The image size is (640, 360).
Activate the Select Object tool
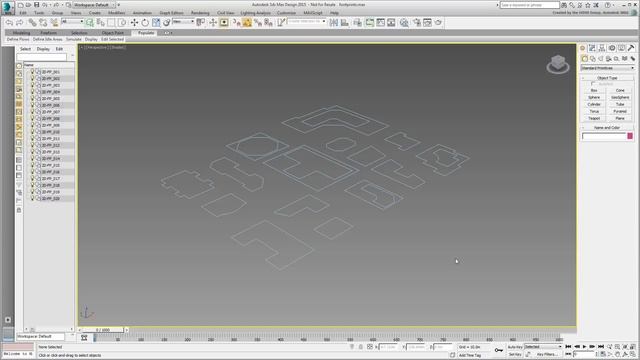click(x=89, y=23)
